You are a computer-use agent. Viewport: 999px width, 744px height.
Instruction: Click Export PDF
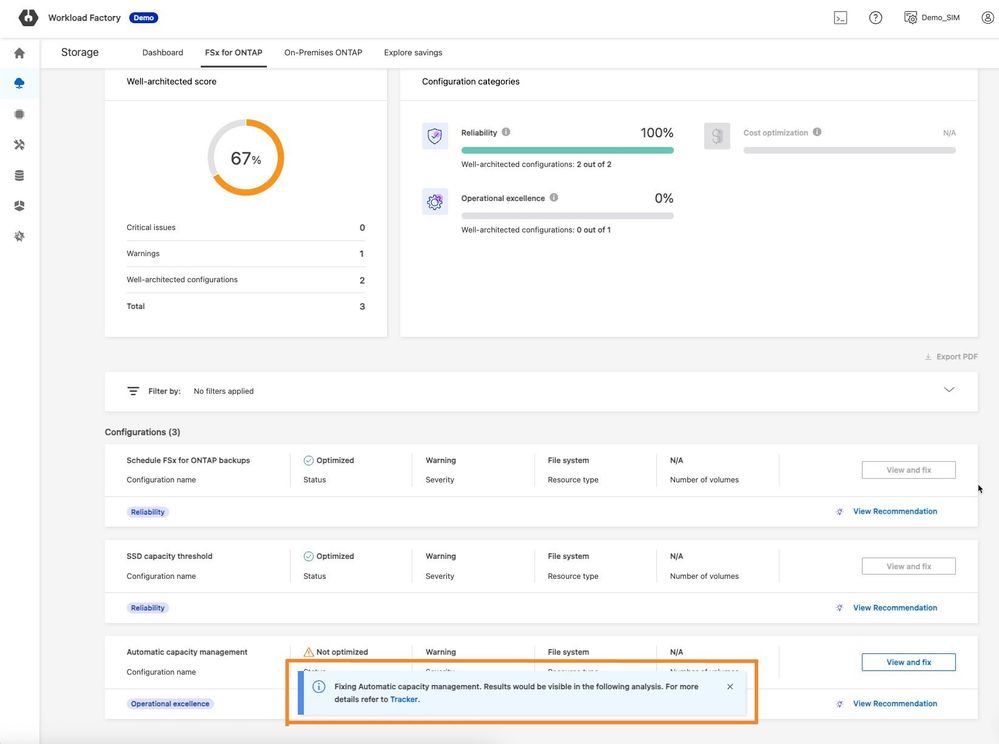[951, 357]
